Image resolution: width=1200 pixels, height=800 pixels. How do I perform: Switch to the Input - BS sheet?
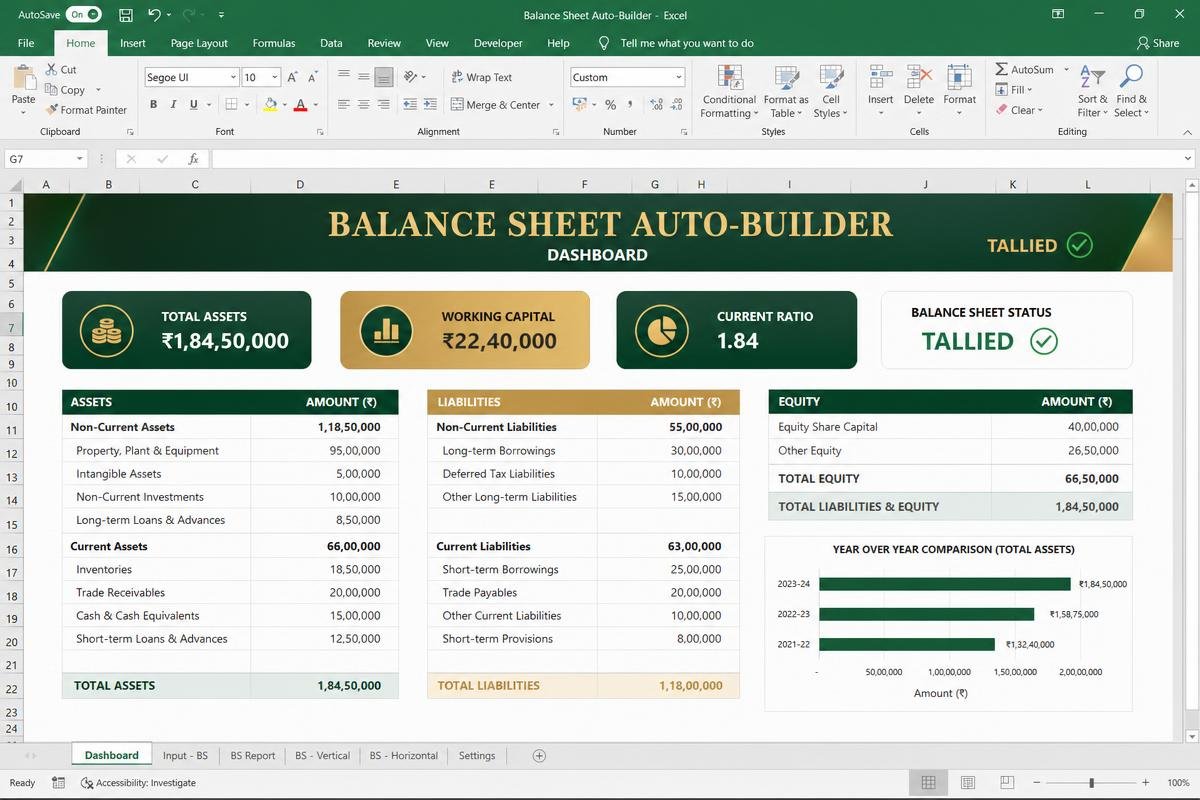coord(185,756)
